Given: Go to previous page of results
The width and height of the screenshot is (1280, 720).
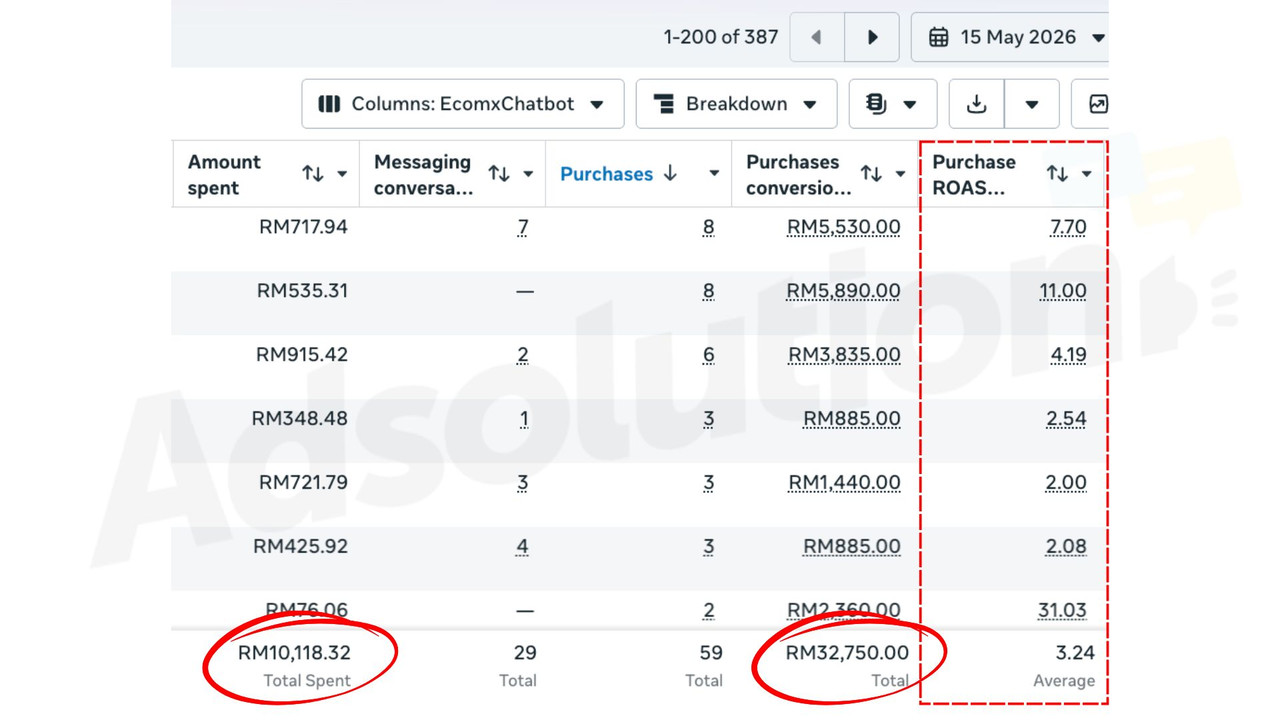Looking at the screenshot, I should pos(817,38).
